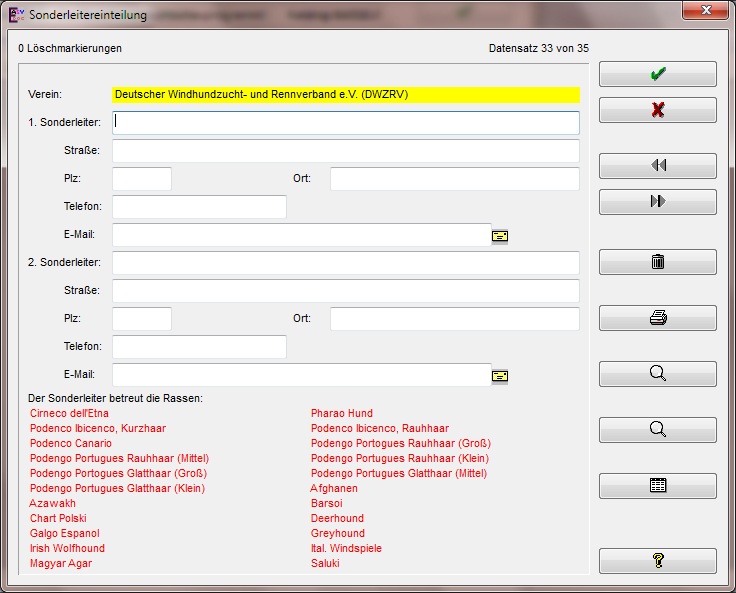The image size is (736, 593).
Task: Focus the 1. Sonderleiter name field
Action: (346, 123)
